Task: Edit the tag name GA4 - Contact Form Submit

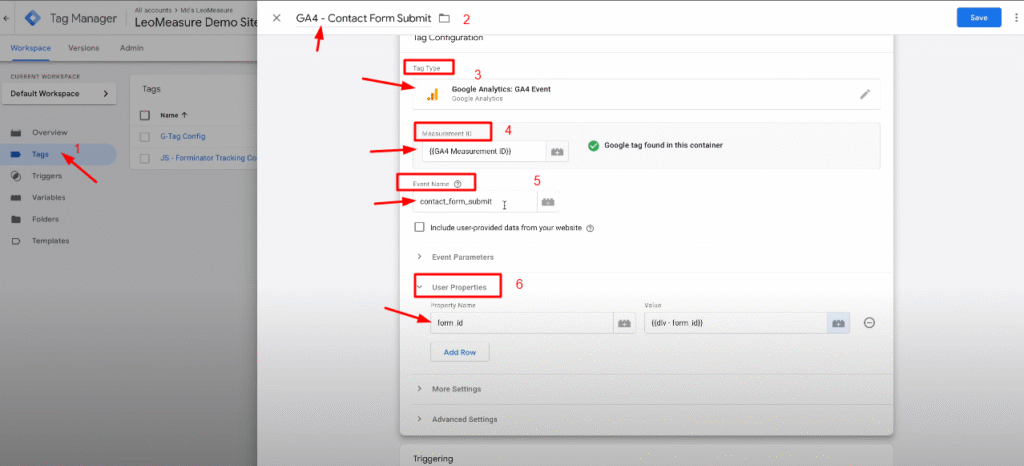Action: [364, 18]
